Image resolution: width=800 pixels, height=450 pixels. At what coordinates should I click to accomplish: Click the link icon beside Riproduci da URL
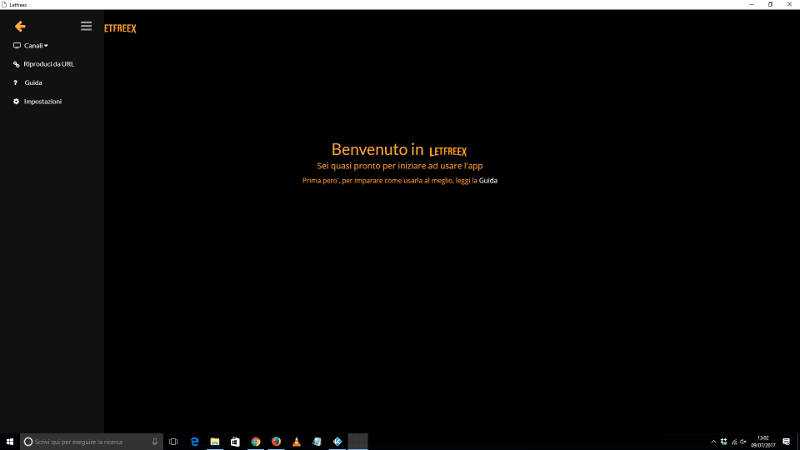pyautogui.click(x=16, y=64)
